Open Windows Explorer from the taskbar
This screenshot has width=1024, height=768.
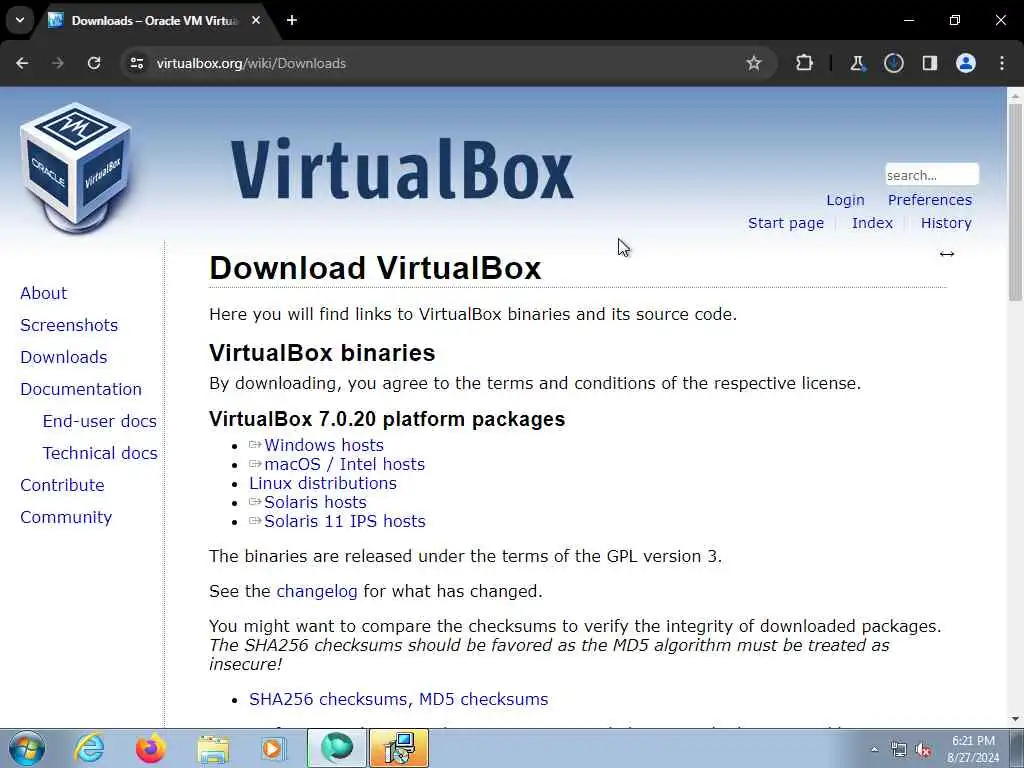click(x=213, y=748)
